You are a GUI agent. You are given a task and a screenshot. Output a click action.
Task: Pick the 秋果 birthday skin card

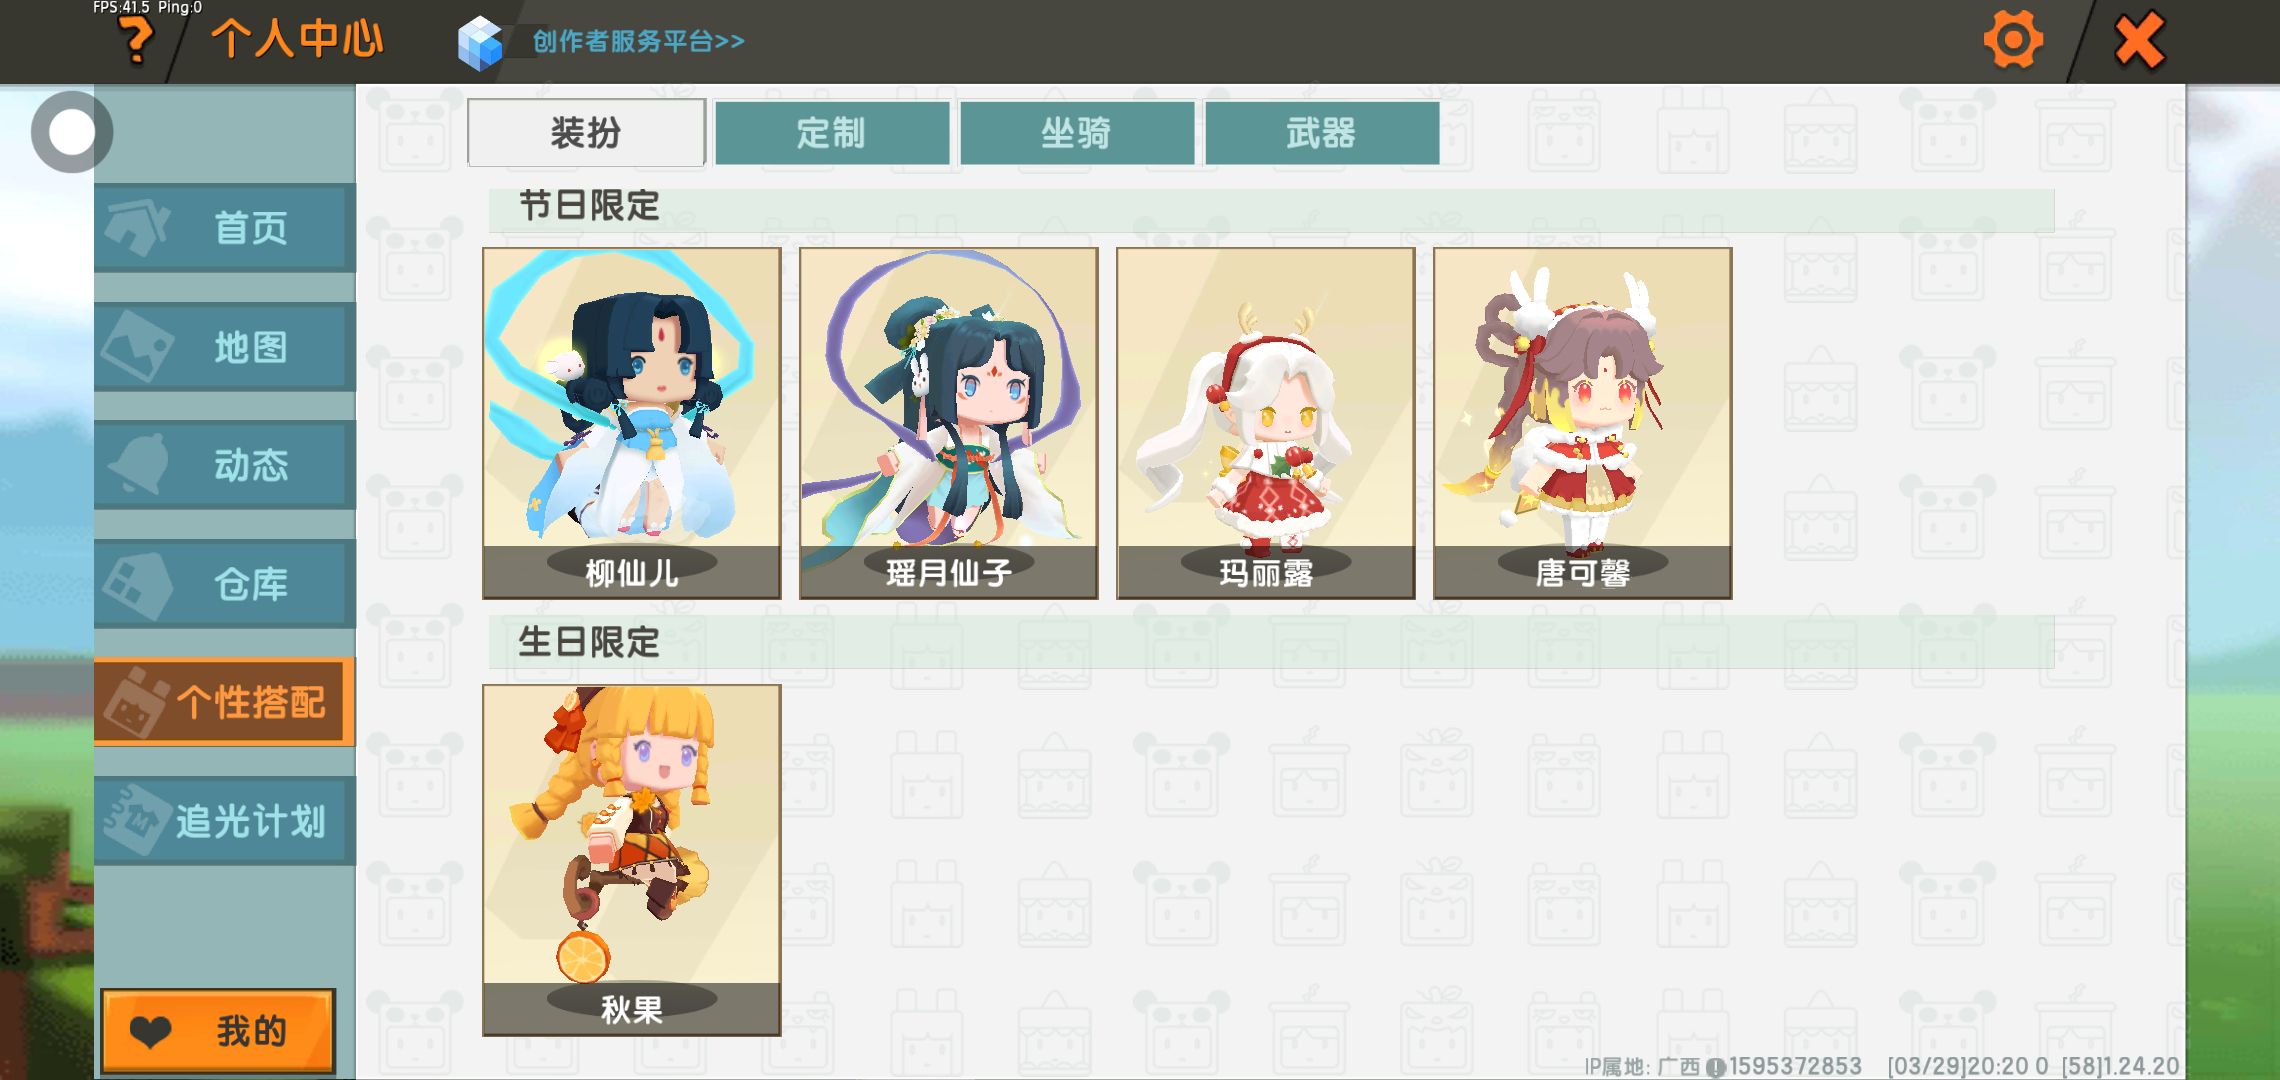pos(632,860)
